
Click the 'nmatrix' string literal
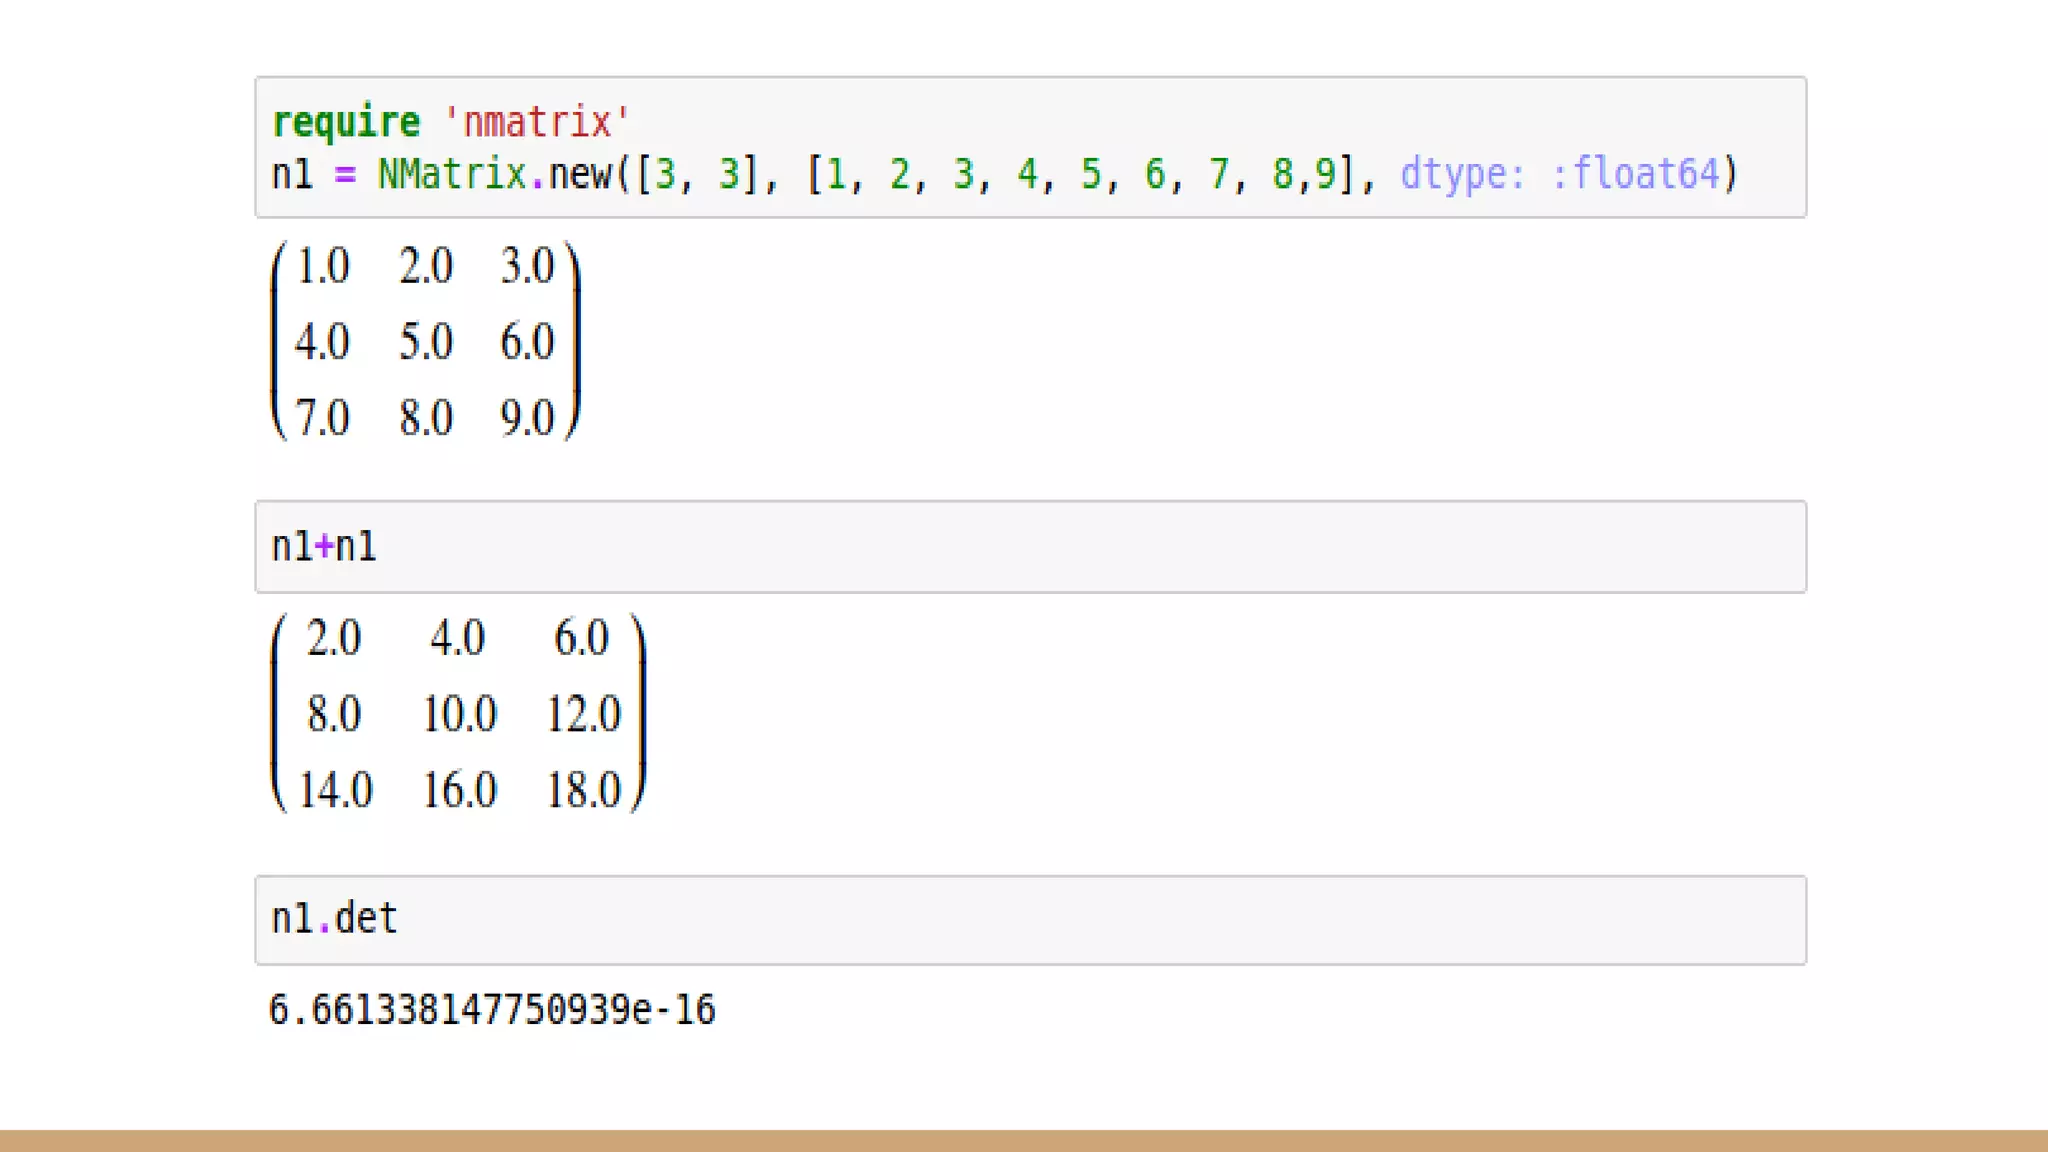[x=536, y=122]
